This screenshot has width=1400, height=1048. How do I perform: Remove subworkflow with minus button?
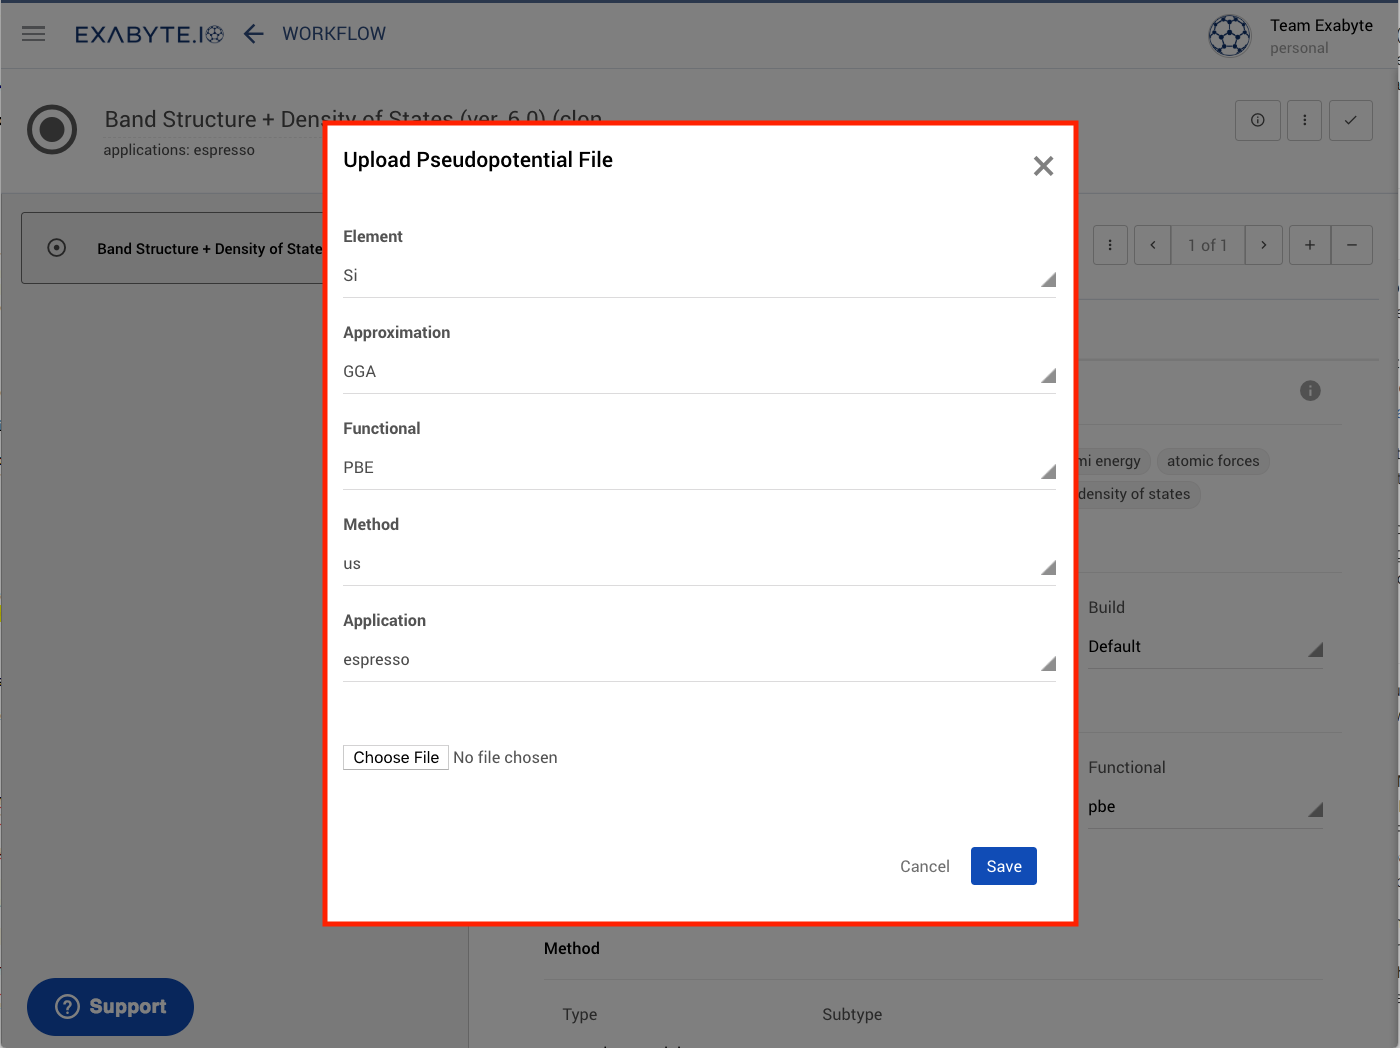(x=1352, y=245)
